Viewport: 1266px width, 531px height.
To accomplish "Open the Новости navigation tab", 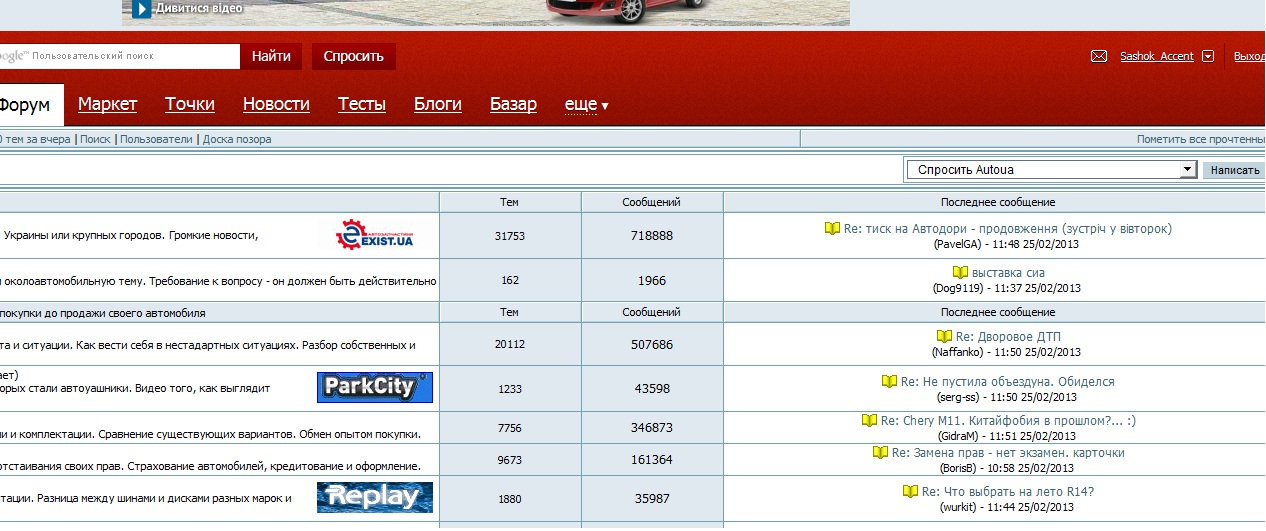I will (276, 104).
